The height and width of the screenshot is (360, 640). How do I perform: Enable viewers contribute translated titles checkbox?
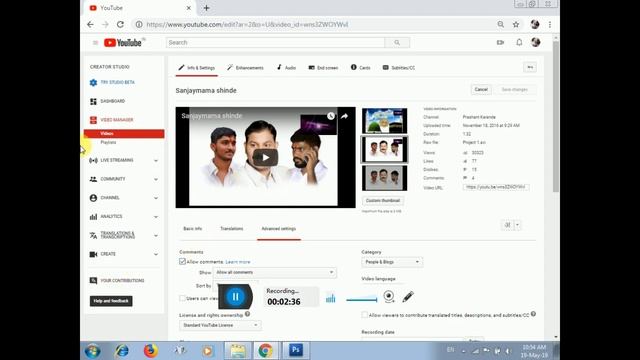tap(364, 315)
